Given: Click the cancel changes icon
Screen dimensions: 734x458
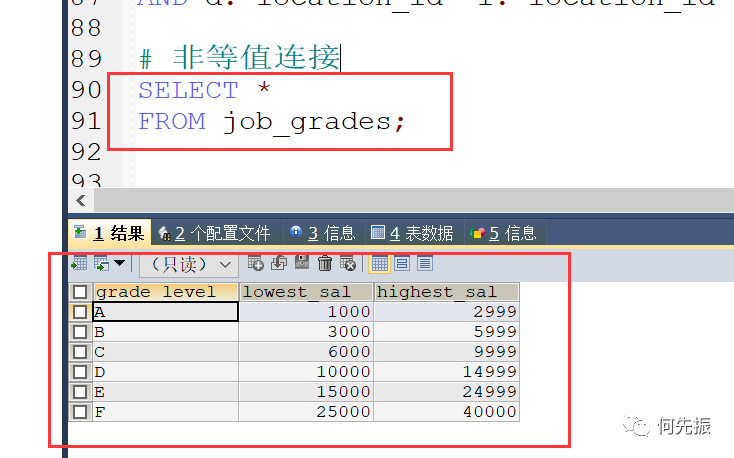Looking at the screenshot, I should [348, 263].
